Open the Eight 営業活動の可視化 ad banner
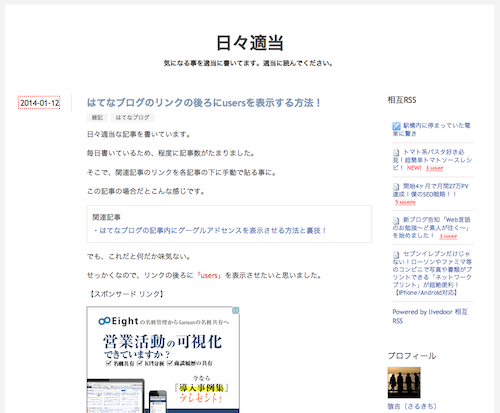Image resolution: width=500 pixels, height=413 pixels. point(163,360)
